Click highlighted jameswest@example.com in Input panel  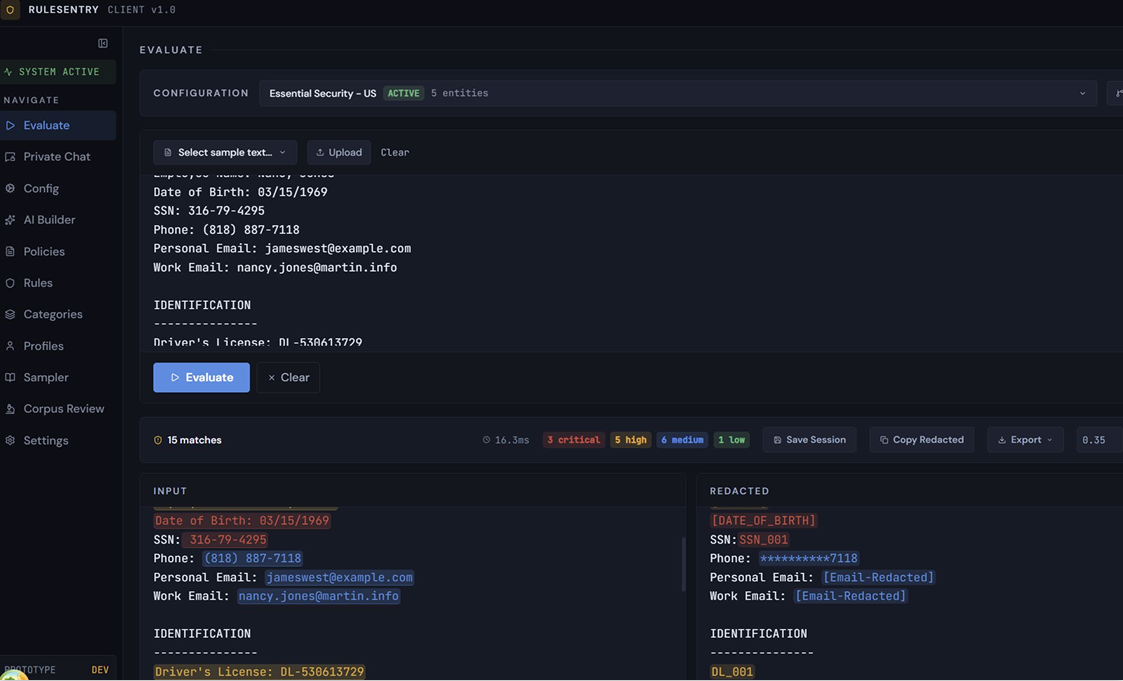(339, 577)
